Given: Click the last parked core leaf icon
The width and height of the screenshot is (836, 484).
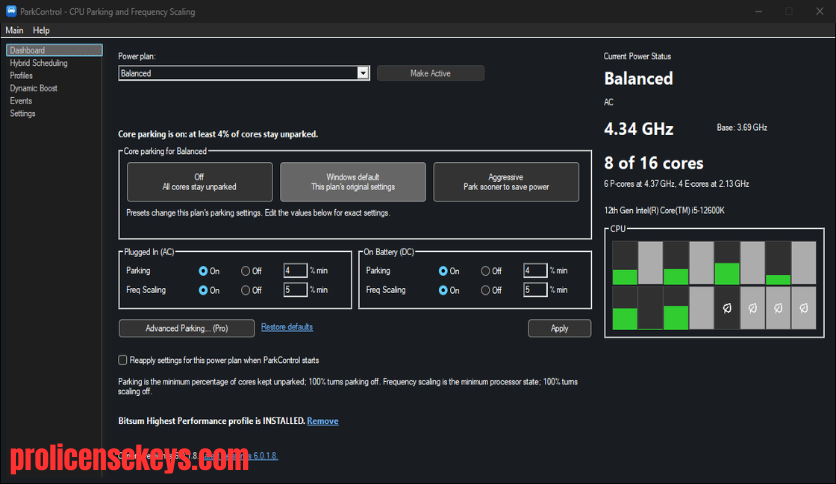Looking at the screenshot, I should [x=803, y=308].
